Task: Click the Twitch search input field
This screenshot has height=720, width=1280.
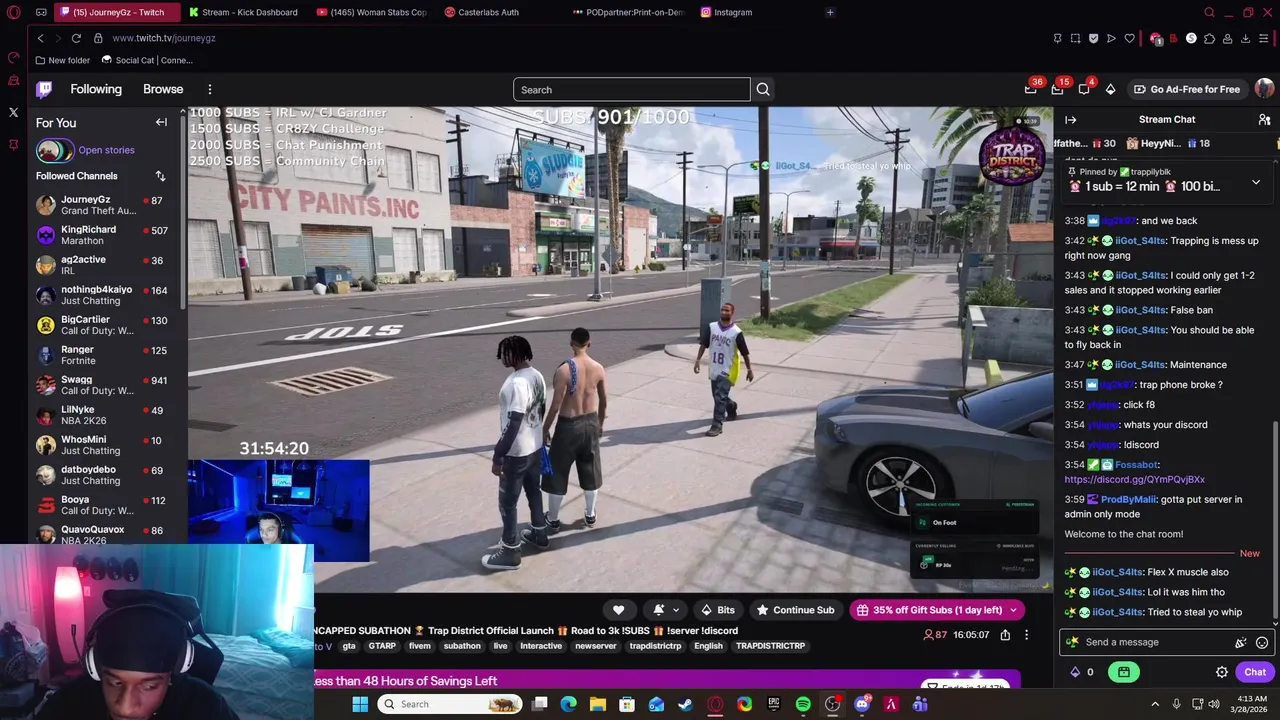Action: pos(632,89)
